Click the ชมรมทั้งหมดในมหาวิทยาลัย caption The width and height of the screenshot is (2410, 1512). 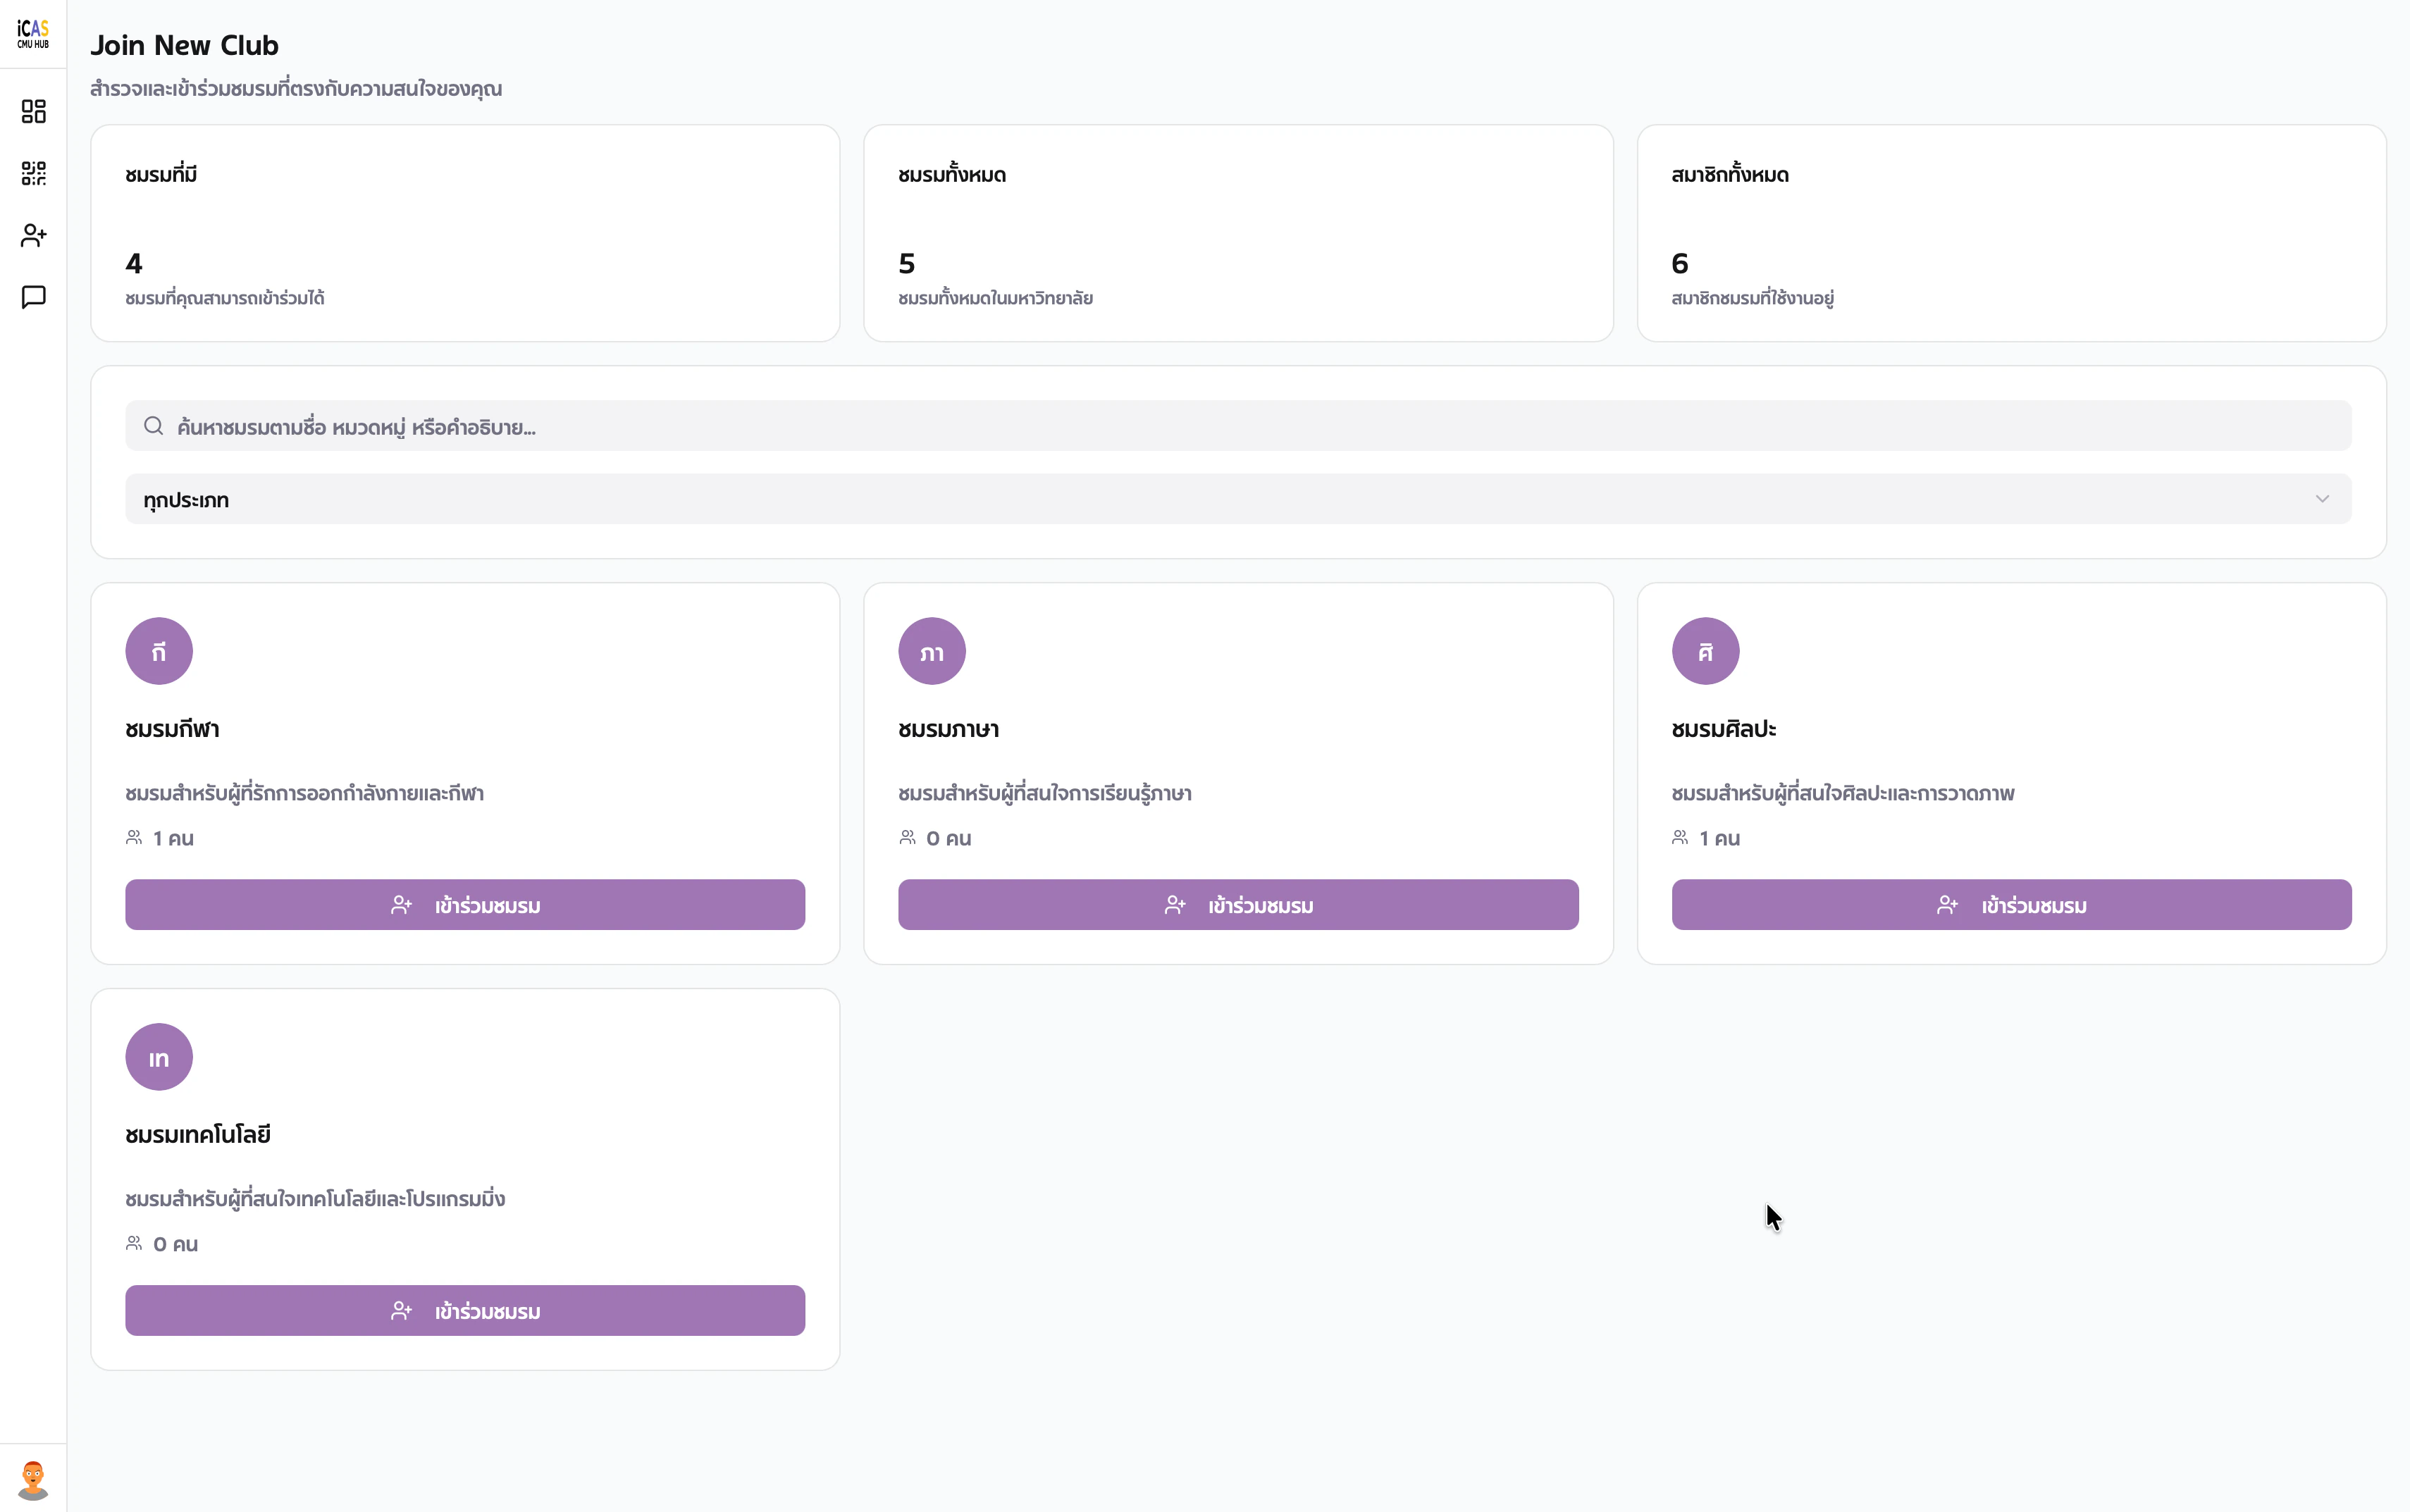(996, 298)
